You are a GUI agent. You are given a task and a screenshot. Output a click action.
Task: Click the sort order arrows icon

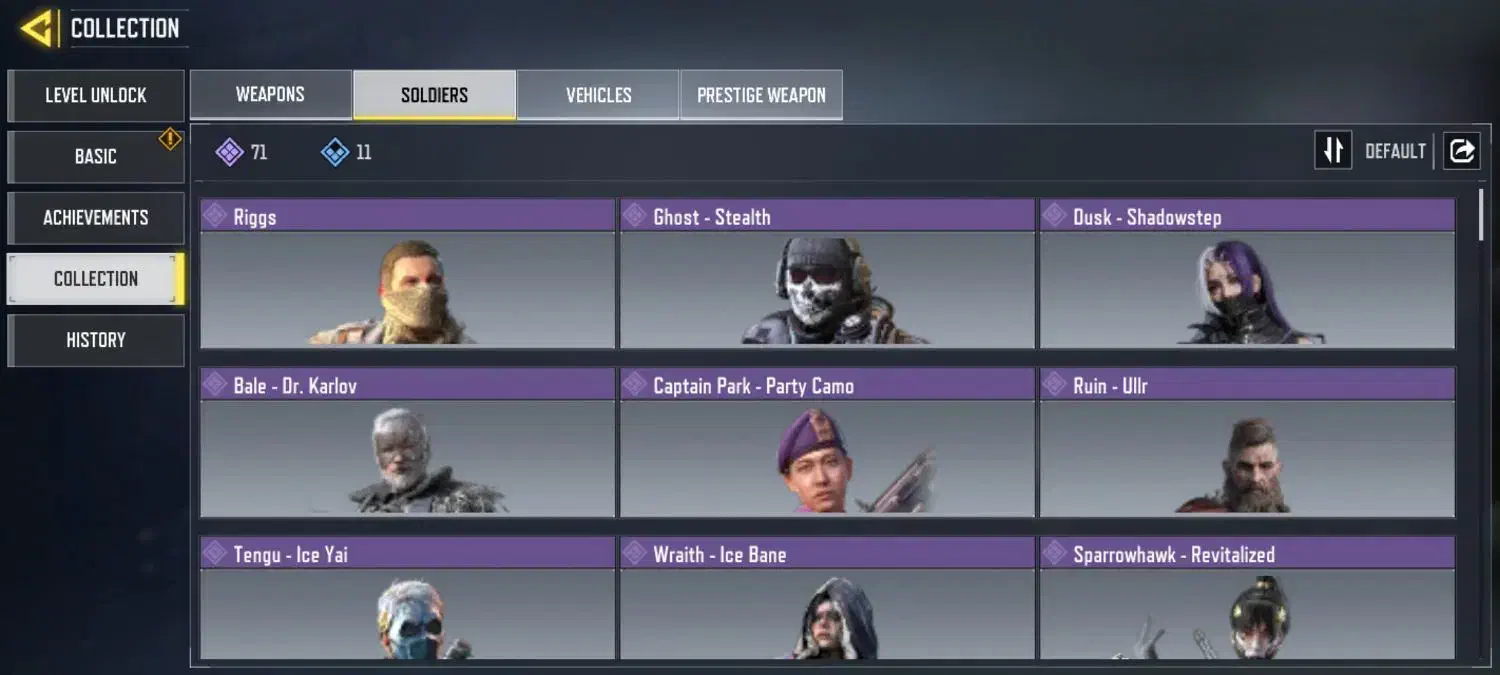coord(1332,151)
